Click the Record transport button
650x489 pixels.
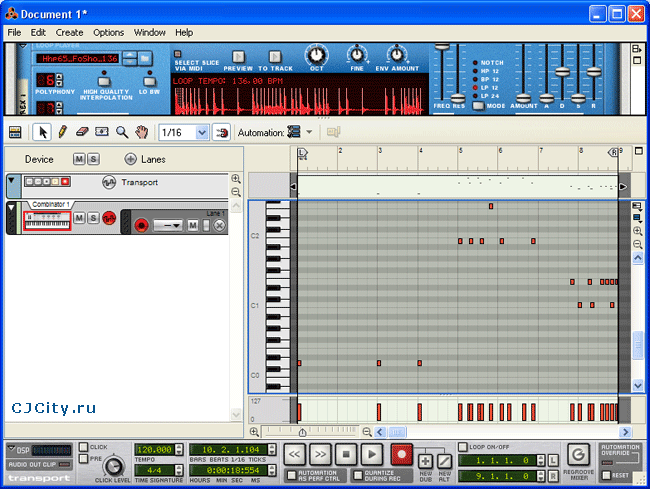[x=402, y=455]
